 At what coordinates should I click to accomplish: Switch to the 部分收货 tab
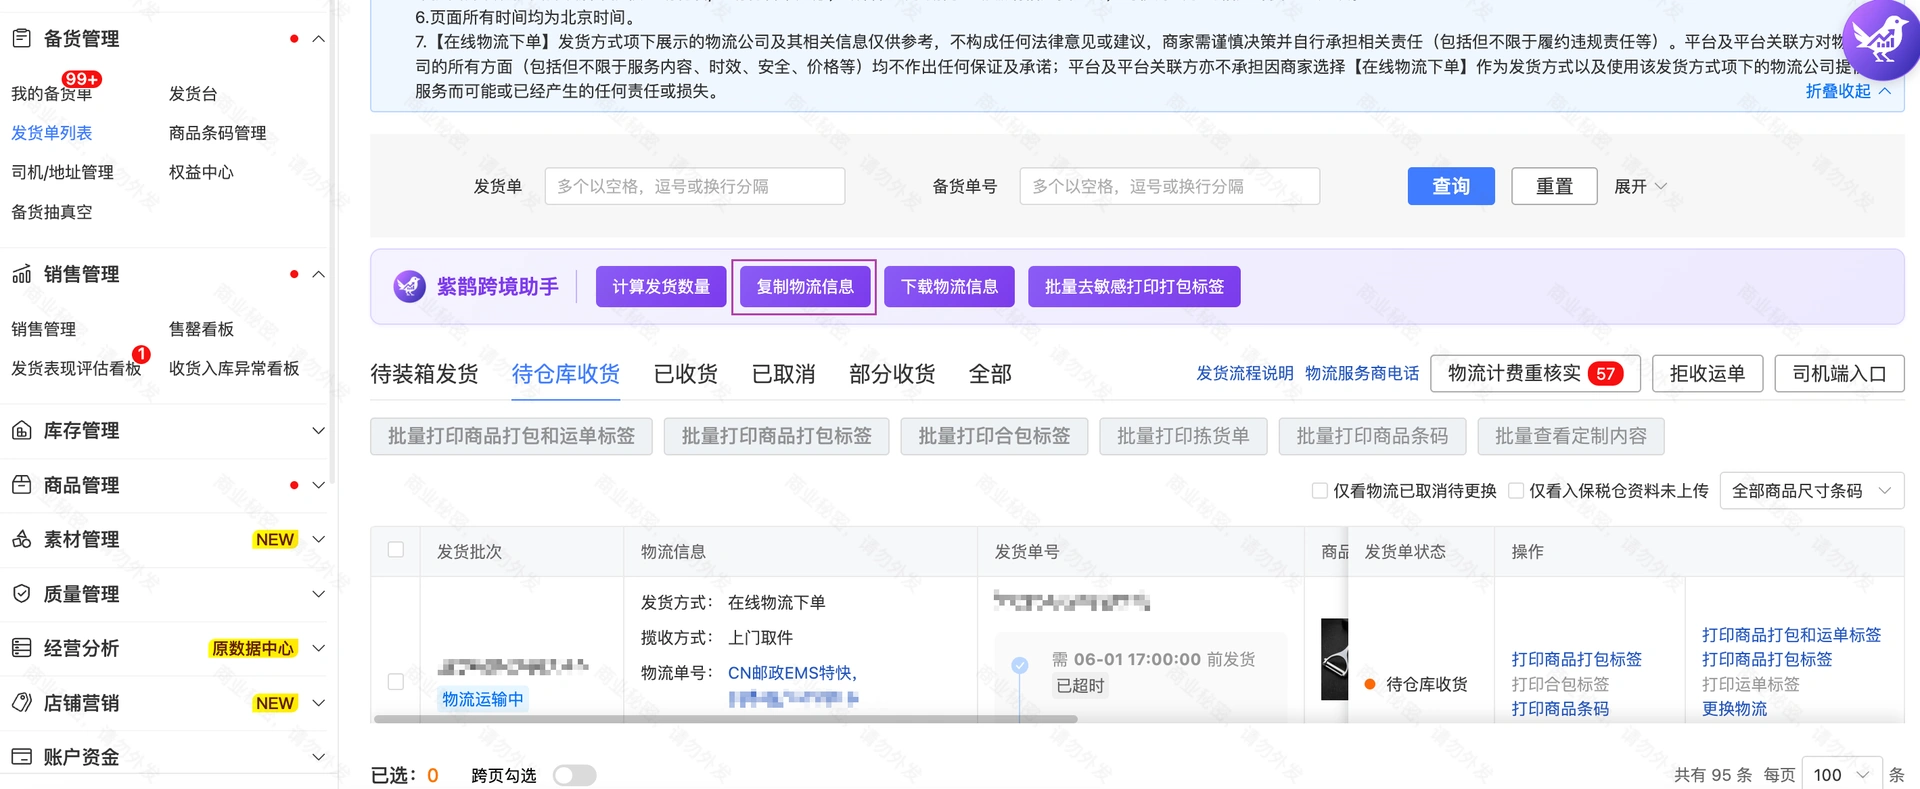point(892,374)
